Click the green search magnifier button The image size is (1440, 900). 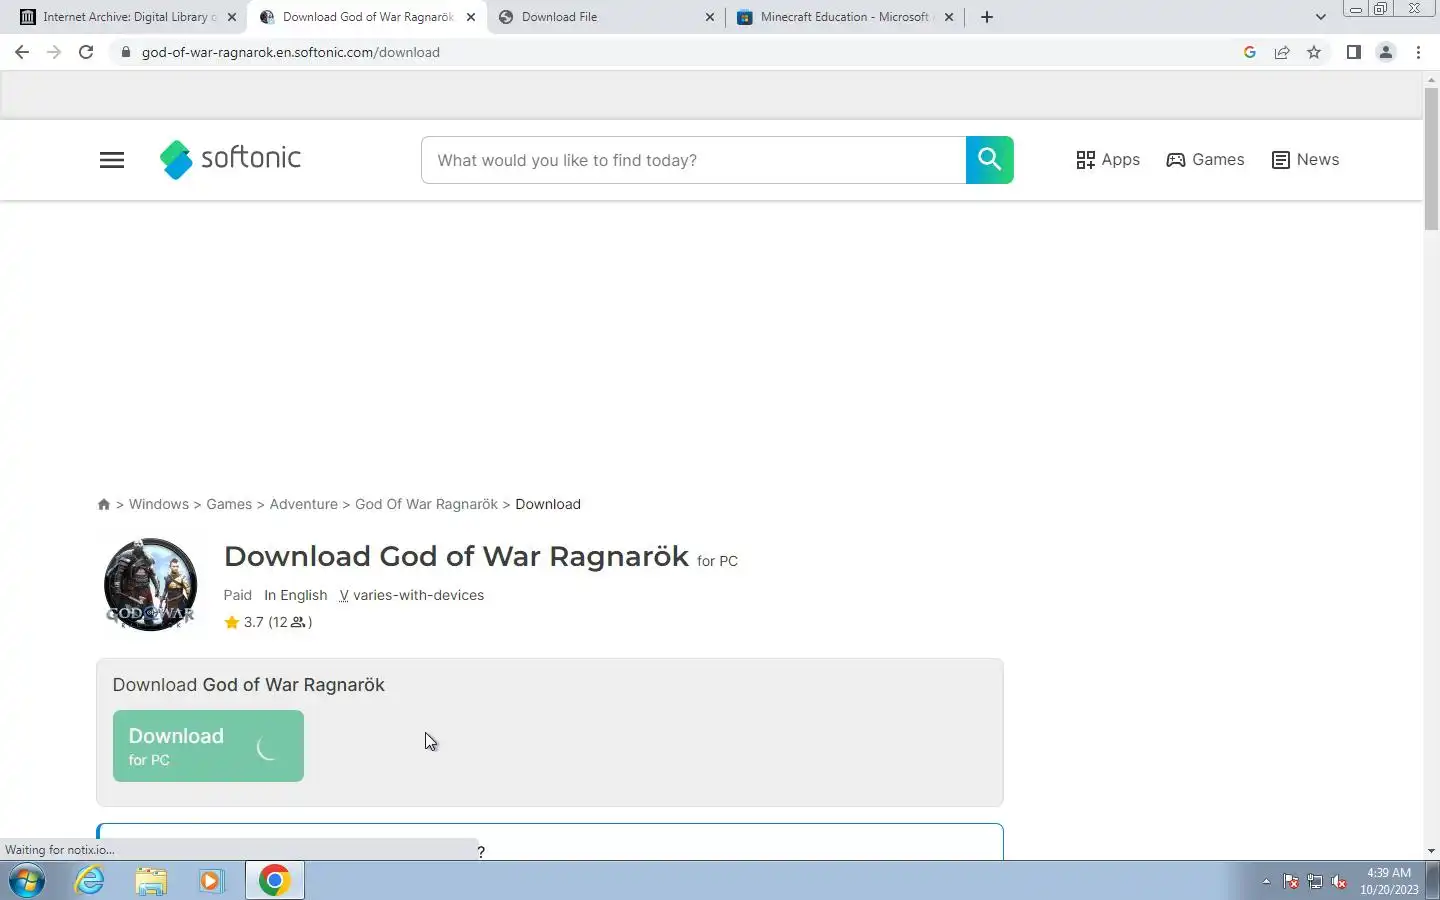[x=989, y=160]
